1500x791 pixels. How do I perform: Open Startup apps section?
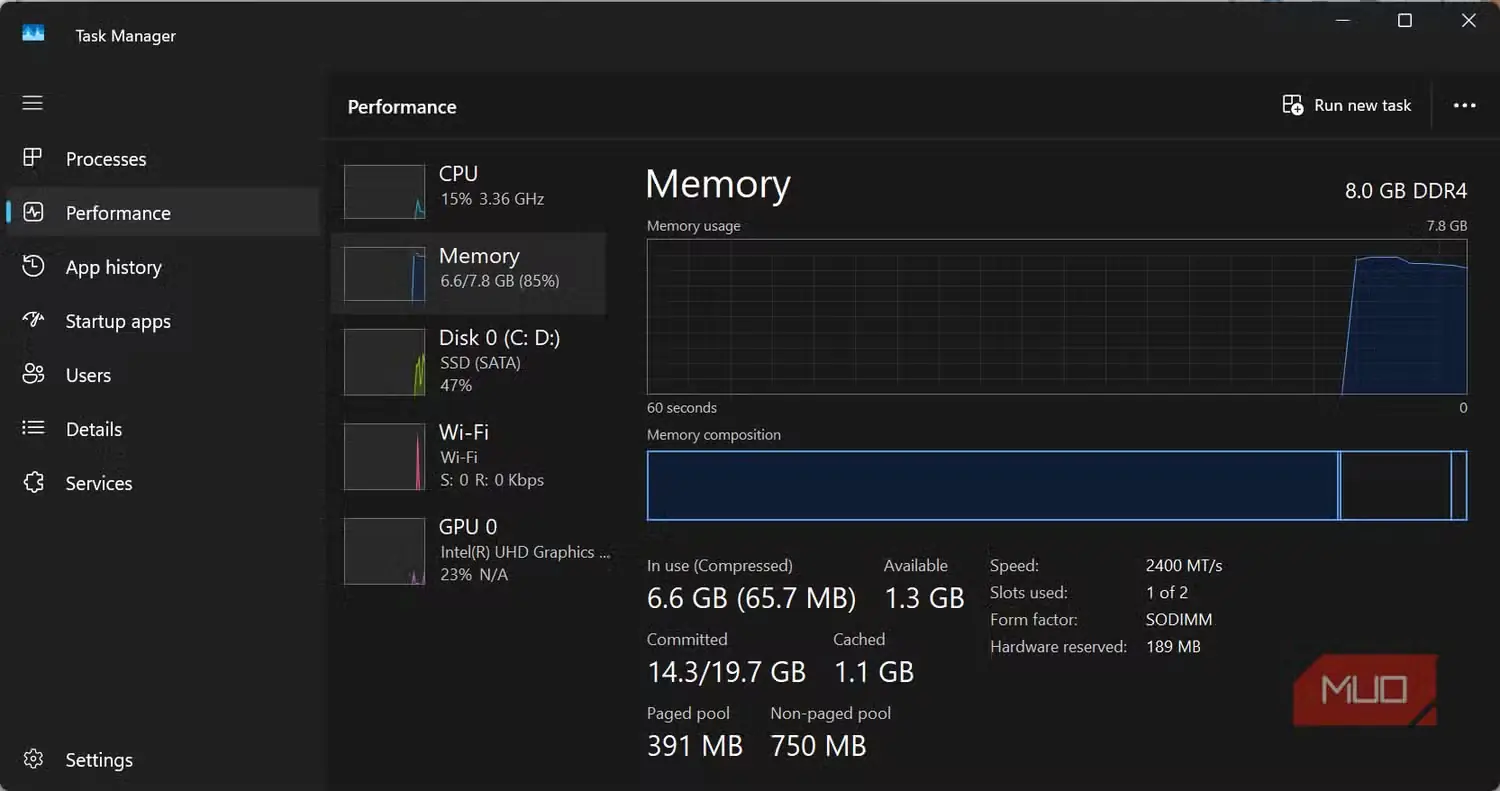pos(118,321)
